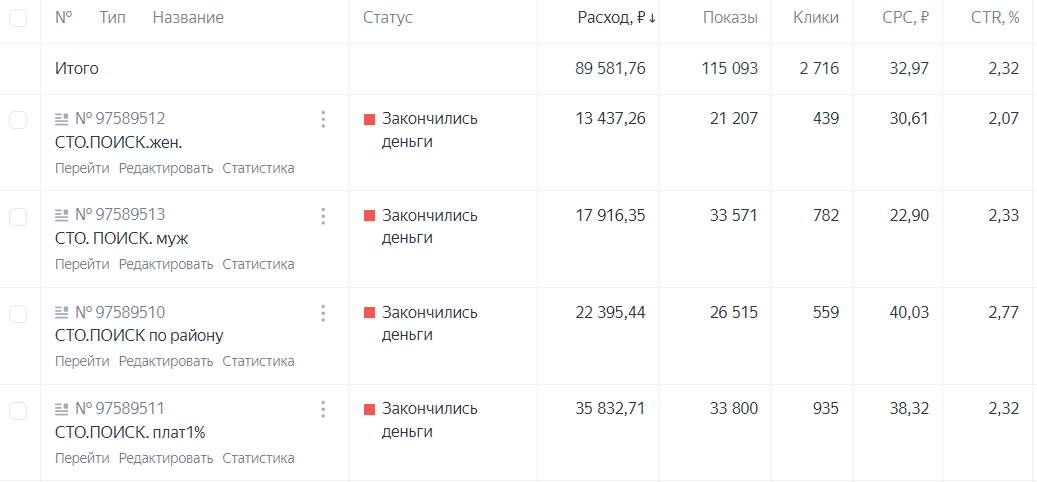Click campaign type icon beside № 97589513
Screen dimensions: 1037x482
point(62,215)
